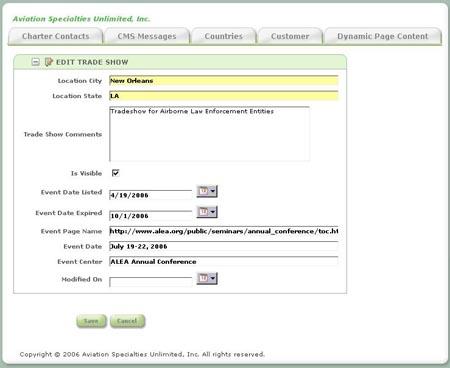Switch to the Charter Contacts tab

pos(55,36)
